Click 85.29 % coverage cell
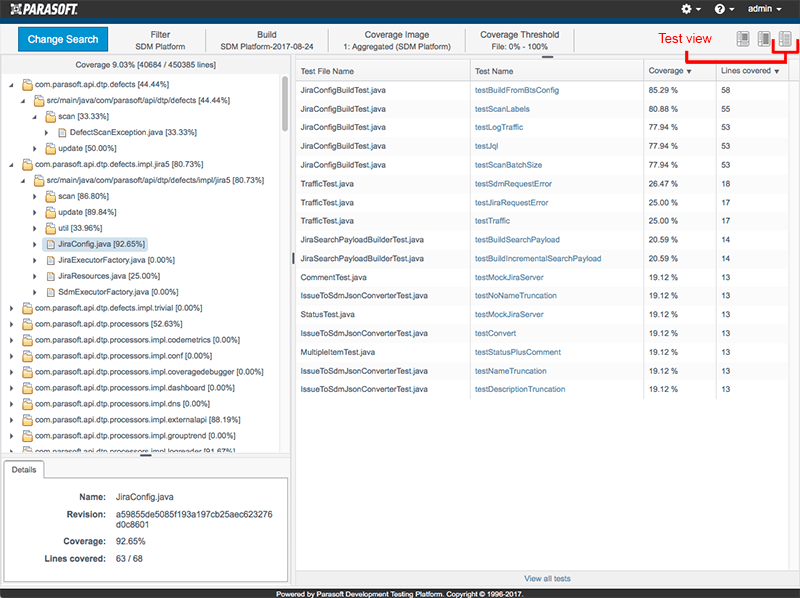Viewport: 800px width, 598px height. [x=663, y=90]
